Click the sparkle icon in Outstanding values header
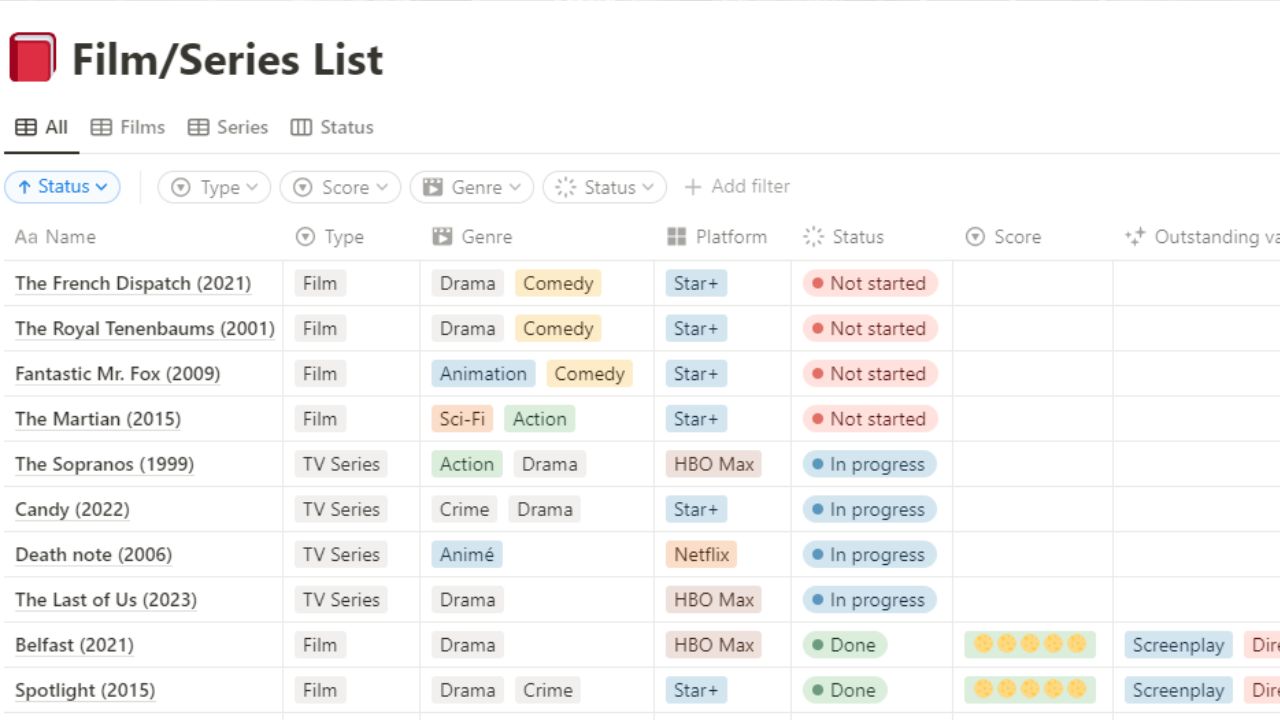 coord(1135,237)
